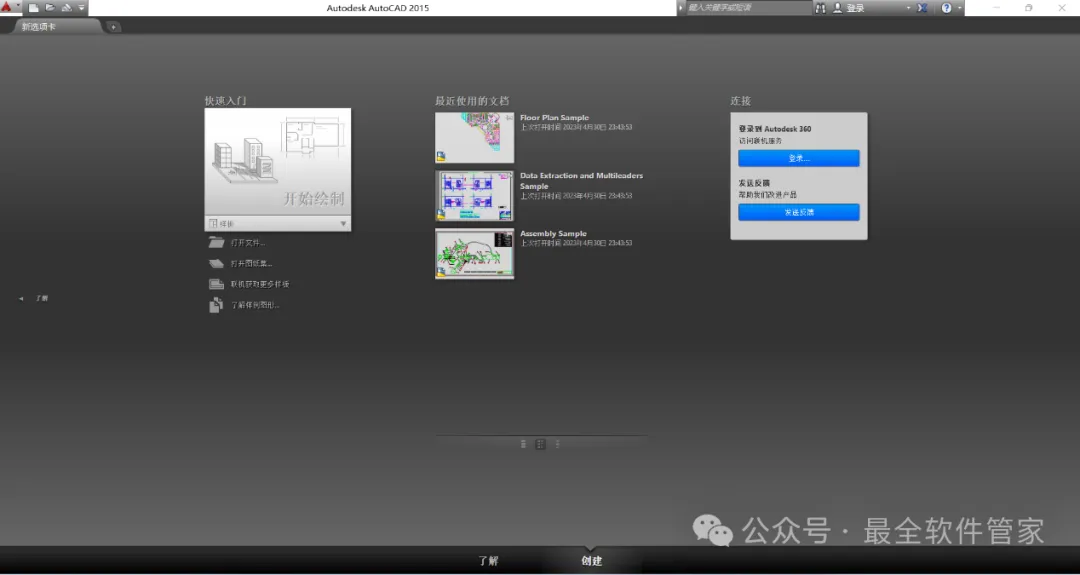Open the AutoCAD application menu logo
This screenshot has height=575, width=1080.
coord(7,7)
